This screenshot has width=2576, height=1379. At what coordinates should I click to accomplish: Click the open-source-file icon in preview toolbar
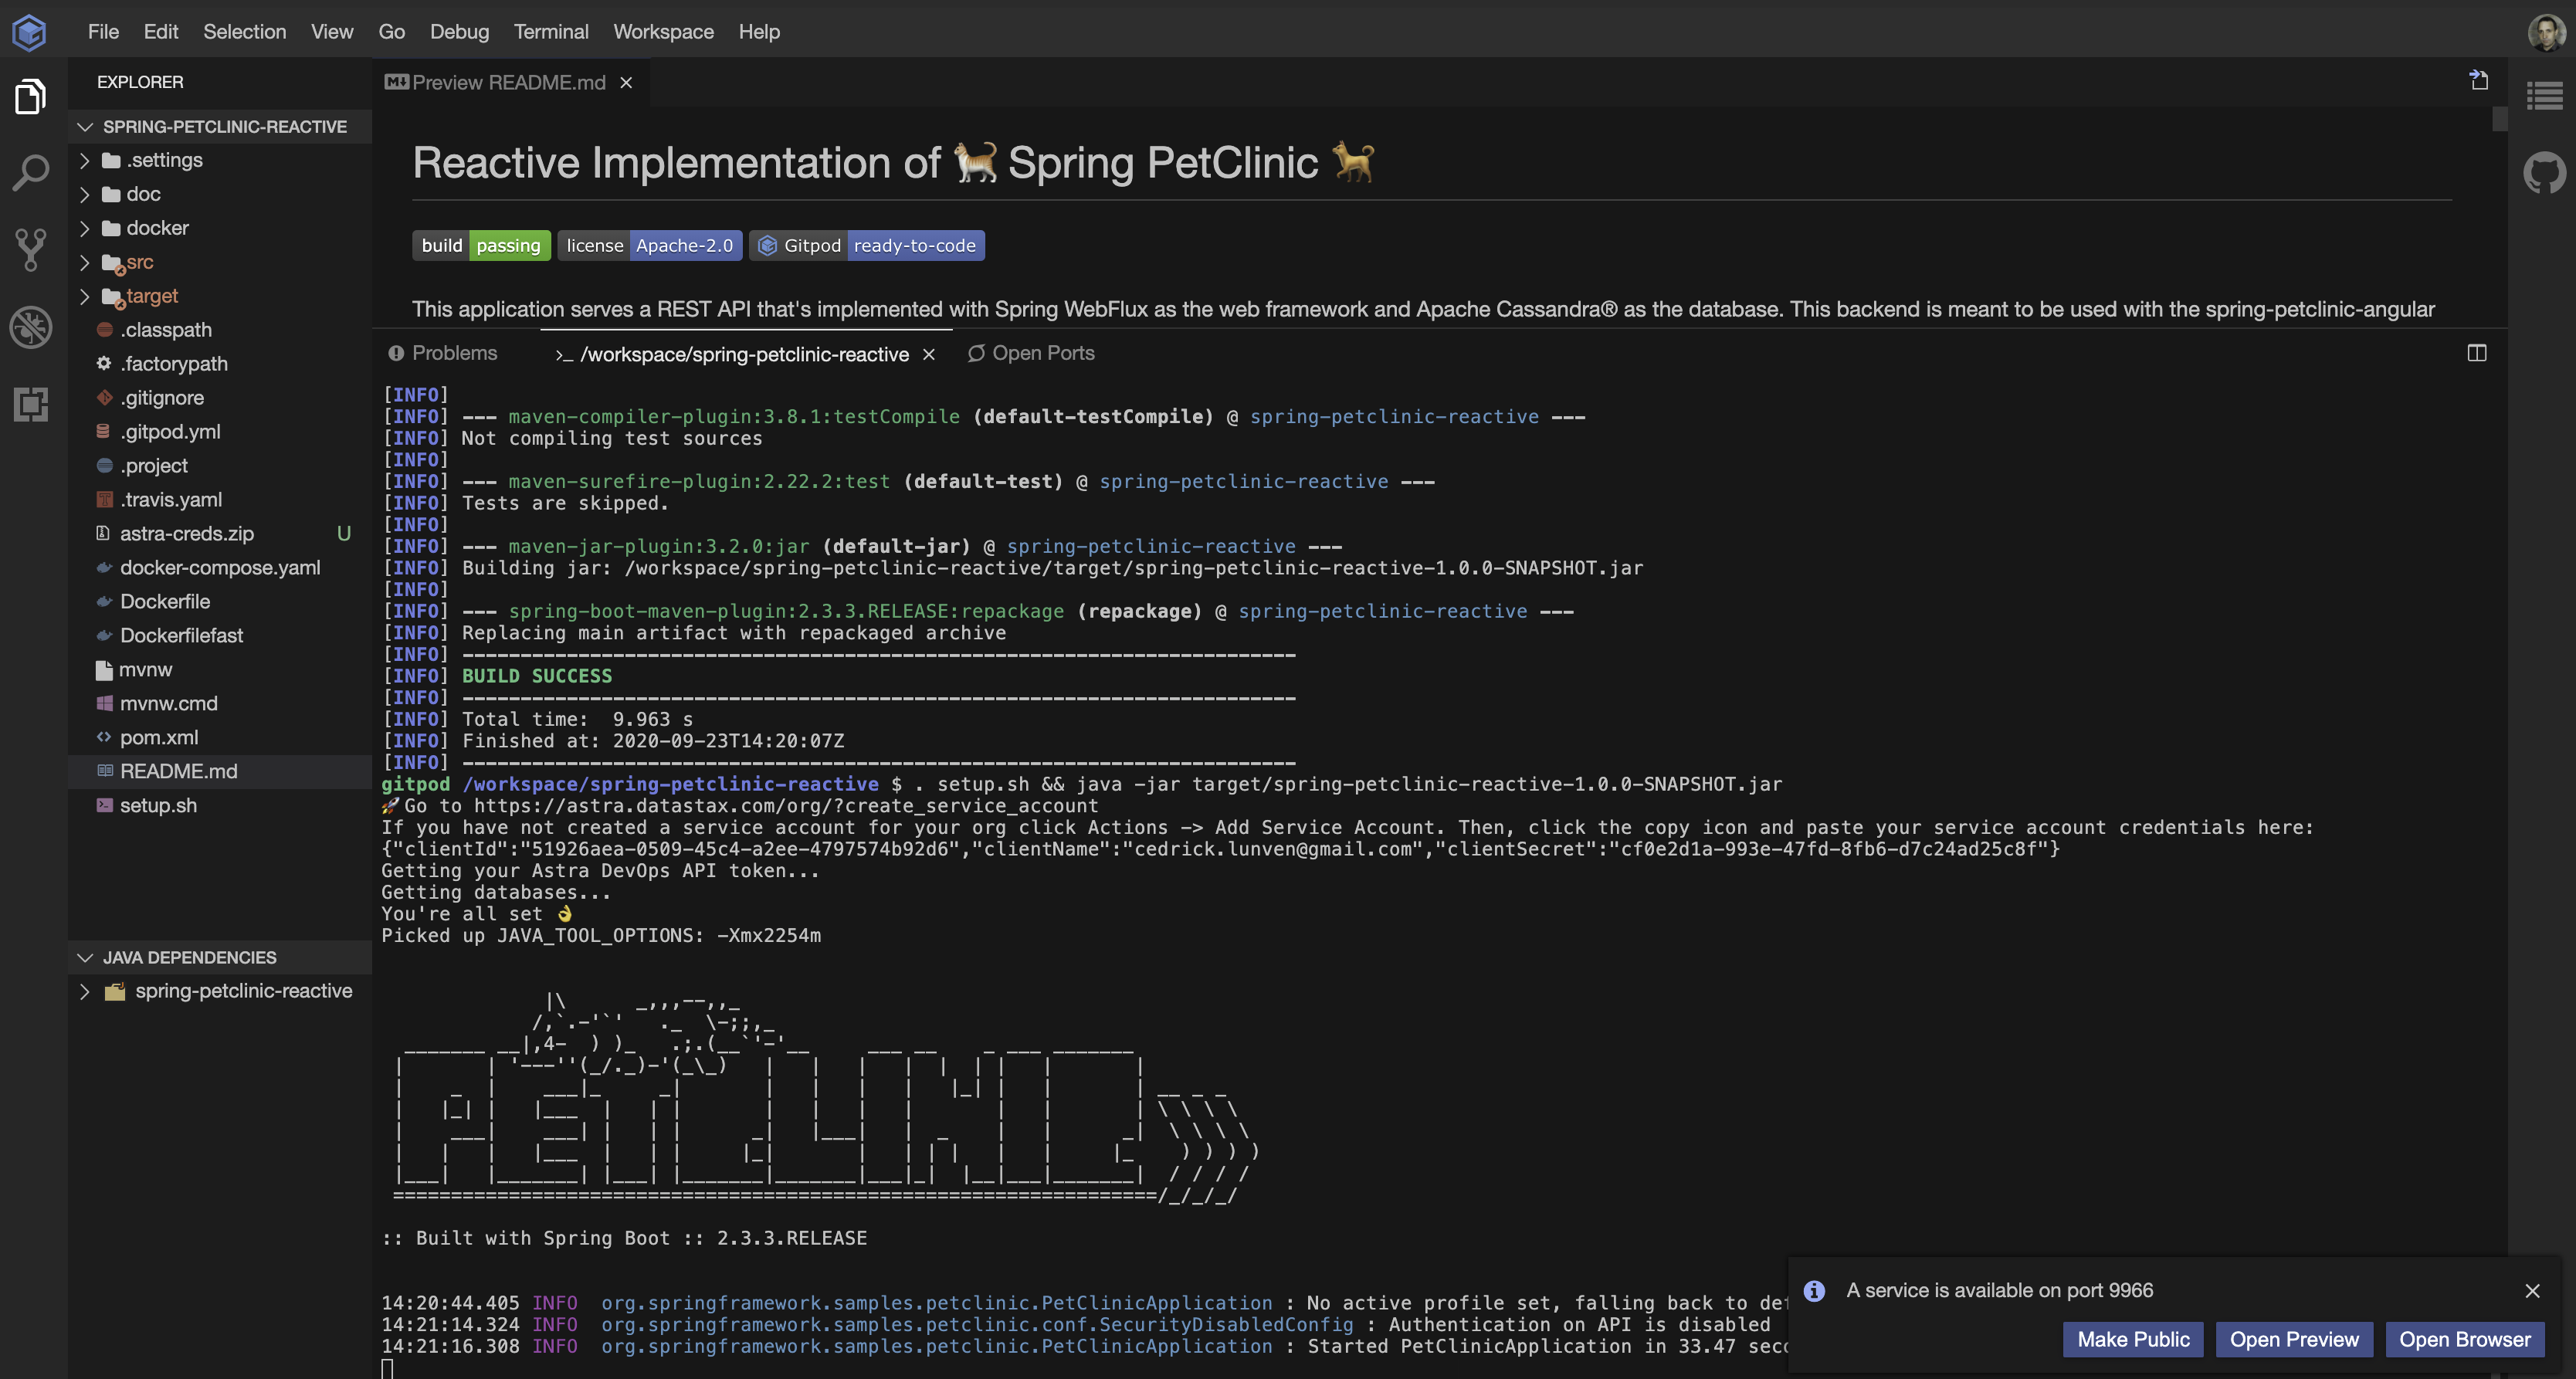(x=2479, y=81)
